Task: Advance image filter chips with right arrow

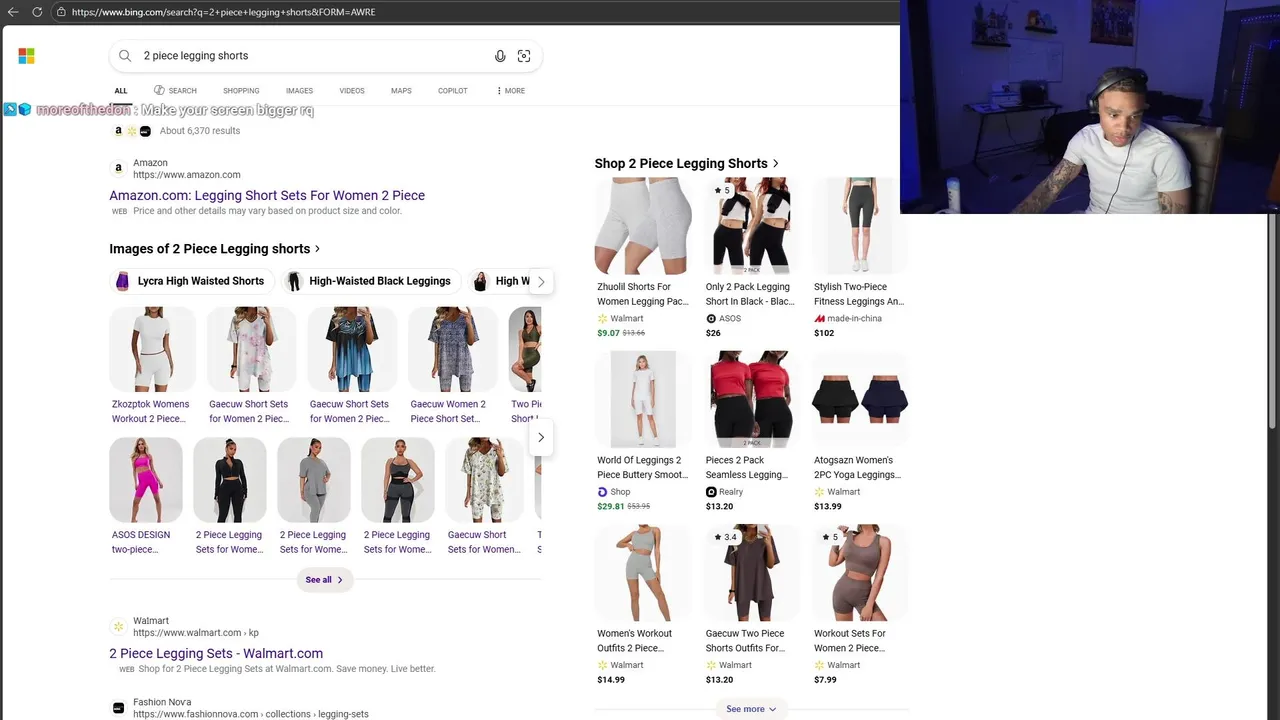Action: (x=541, y=282)
